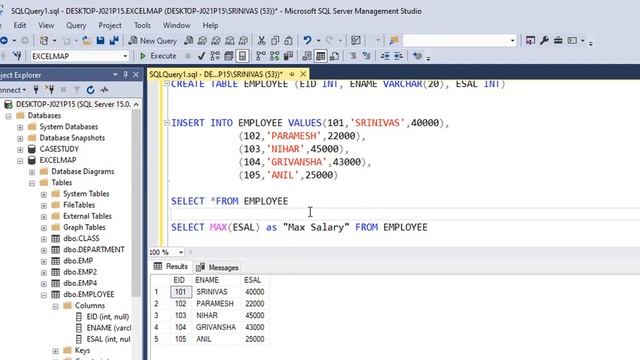The height and width of the screenshot is (360, 640).
Task: Click Uncomment selected lines icon
Action: (x=367, y=56)
